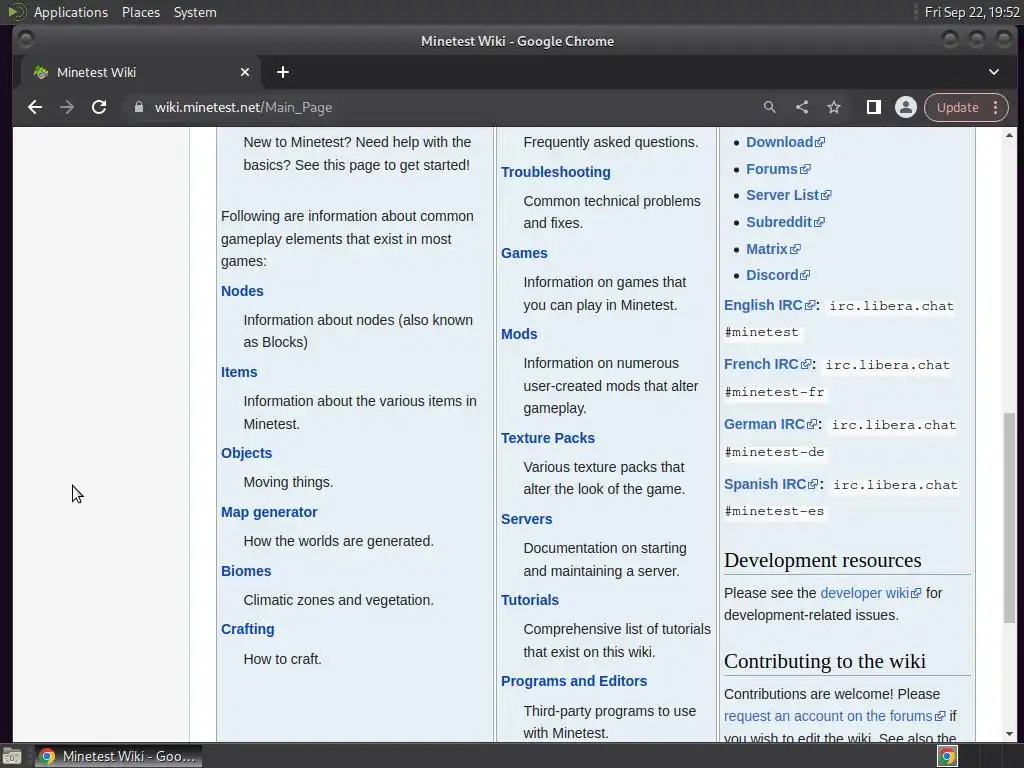This screenshot has height=768, width=1024.
Task: Open the Places menu
Action: tap(140, 12)
